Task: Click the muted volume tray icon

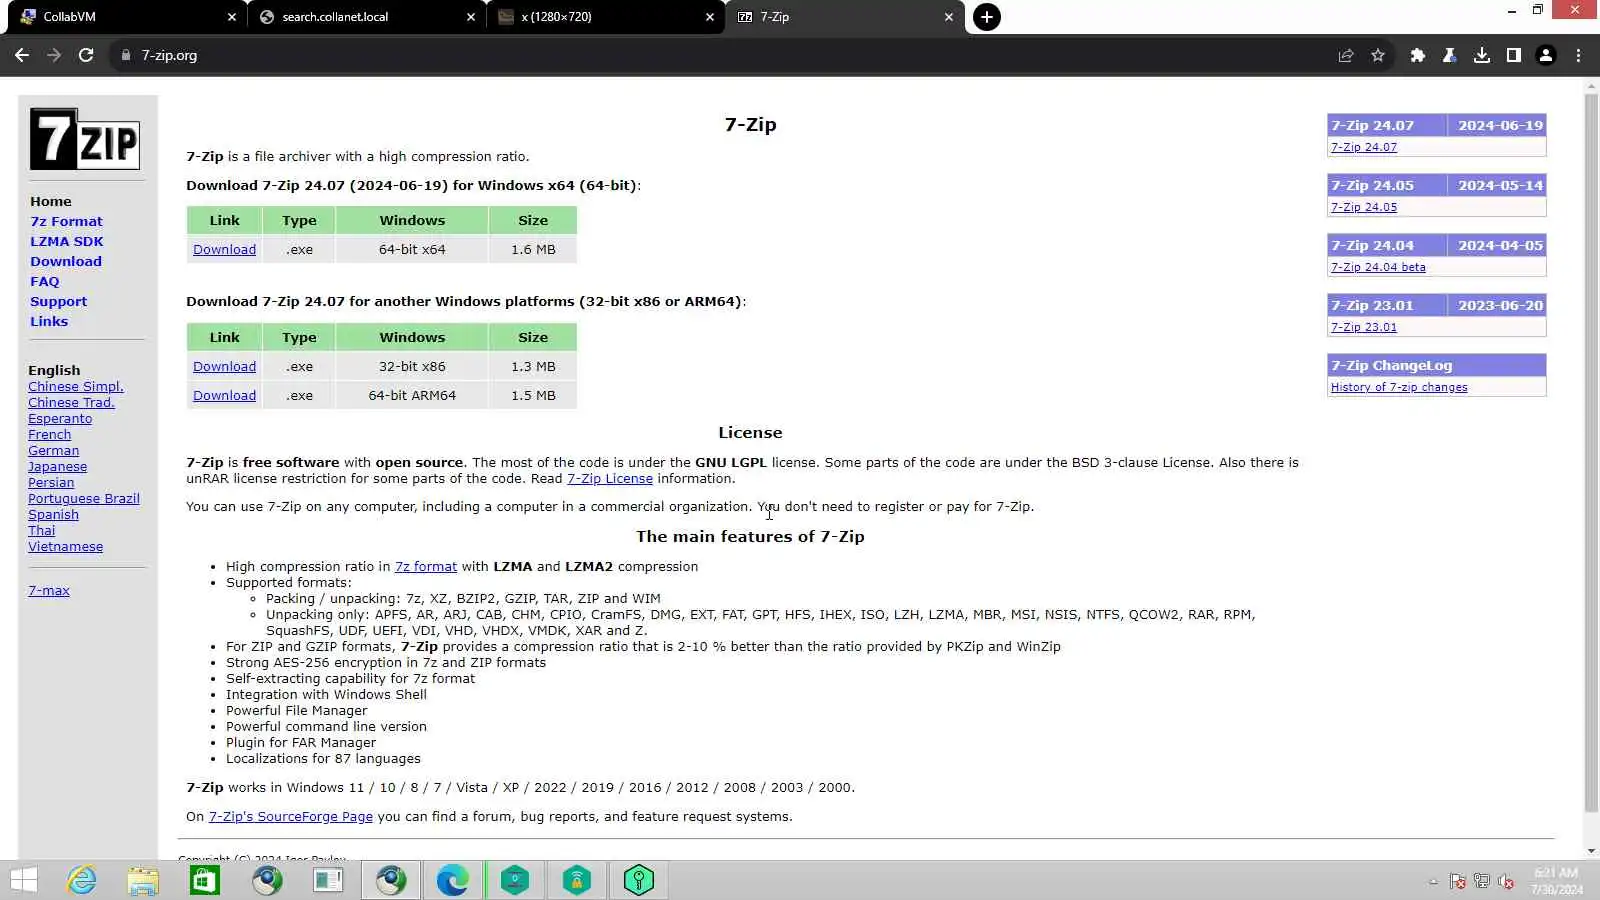Action: coord(1505,881)
